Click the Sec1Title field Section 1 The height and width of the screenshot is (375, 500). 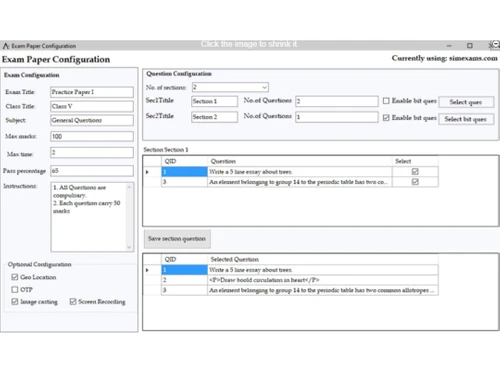214,101
